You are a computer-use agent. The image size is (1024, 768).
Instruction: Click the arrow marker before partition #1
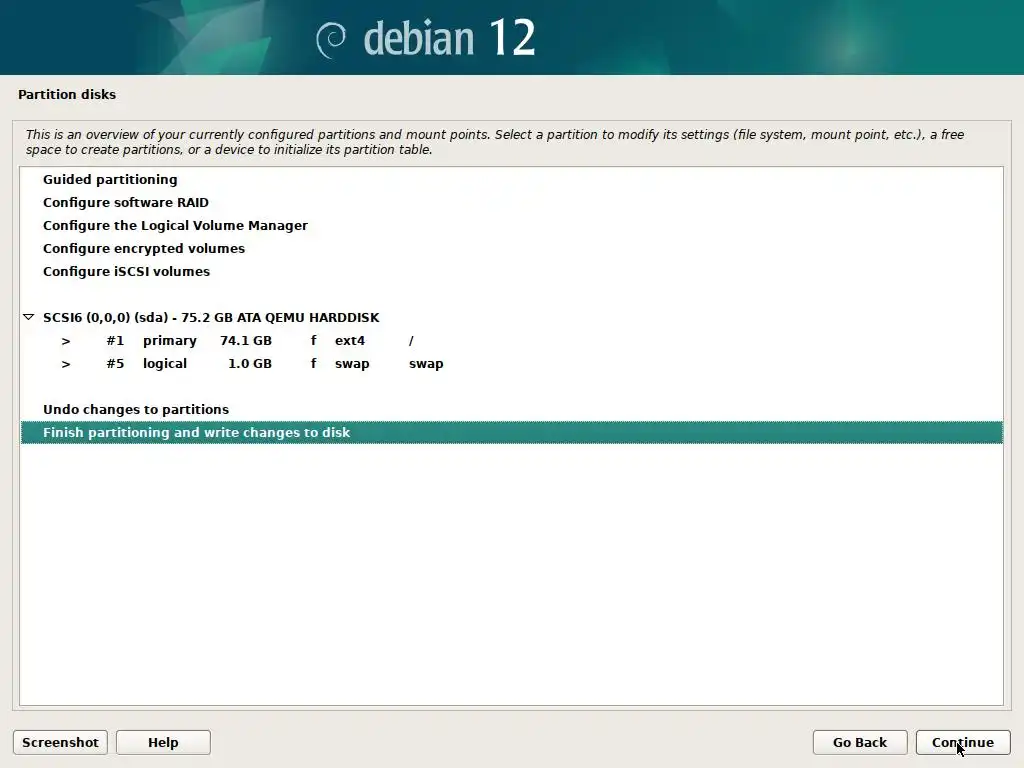[x=66, y=341]
